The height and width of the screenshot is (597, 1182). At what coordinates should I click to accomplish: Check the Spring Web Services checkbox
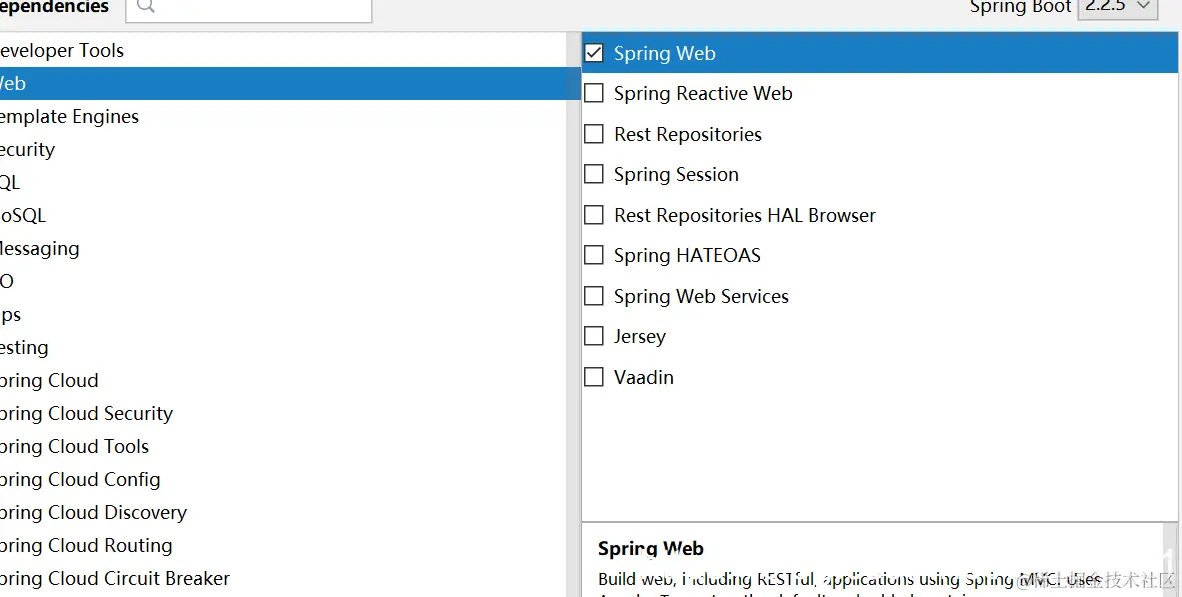click(x=594, y=295)
